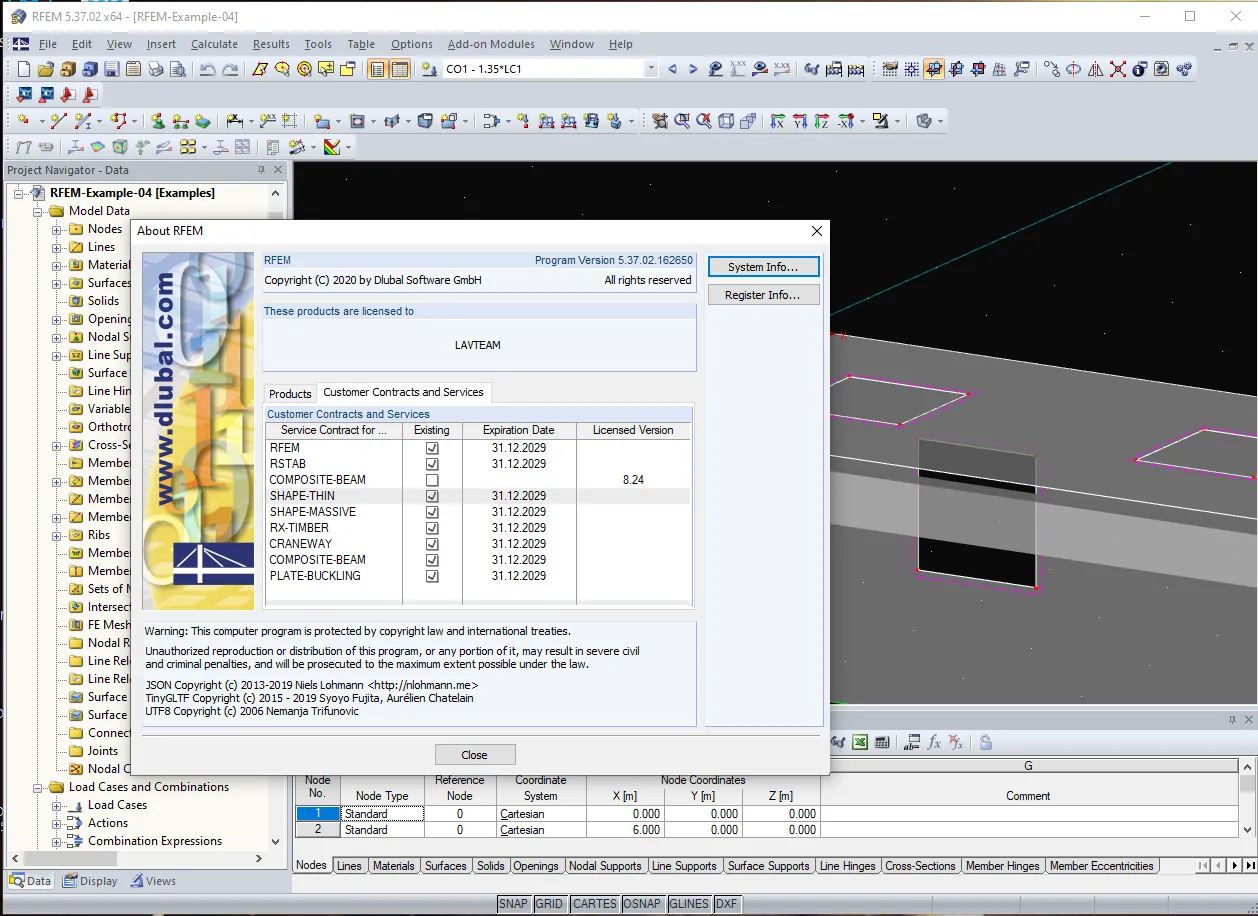Toggle the Existing checkbox for RFEM

[432, 448]
